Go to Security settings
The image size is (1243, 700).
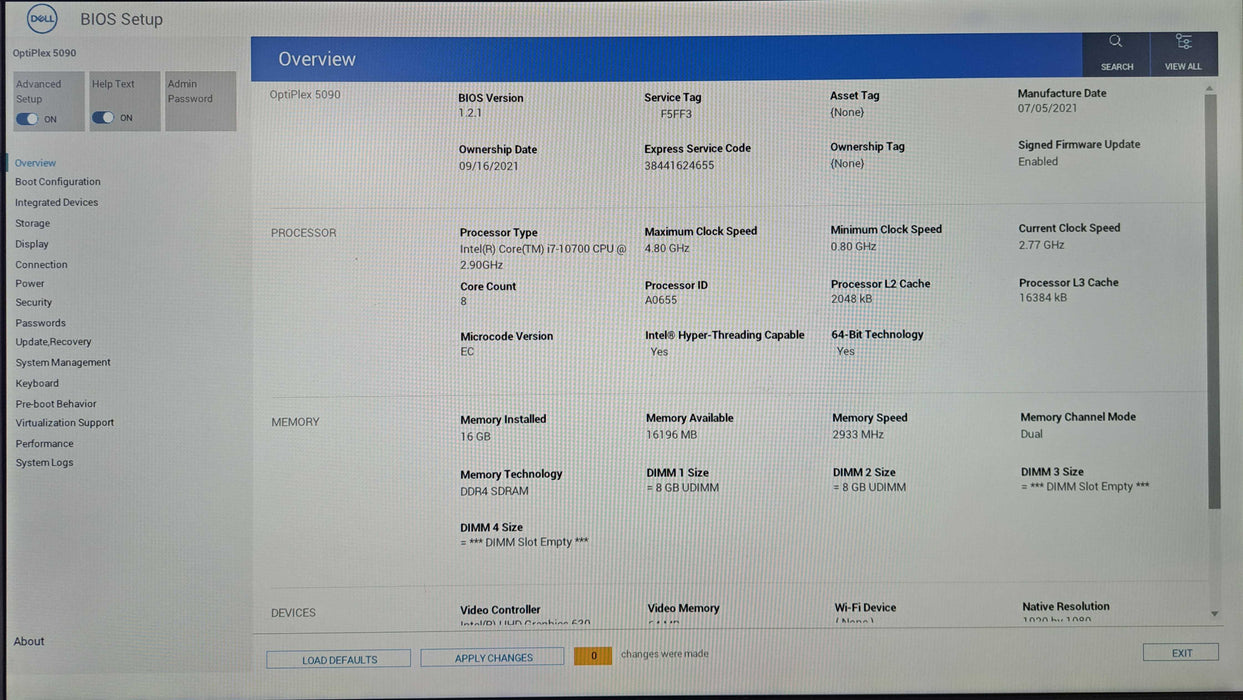coord(34,302)
